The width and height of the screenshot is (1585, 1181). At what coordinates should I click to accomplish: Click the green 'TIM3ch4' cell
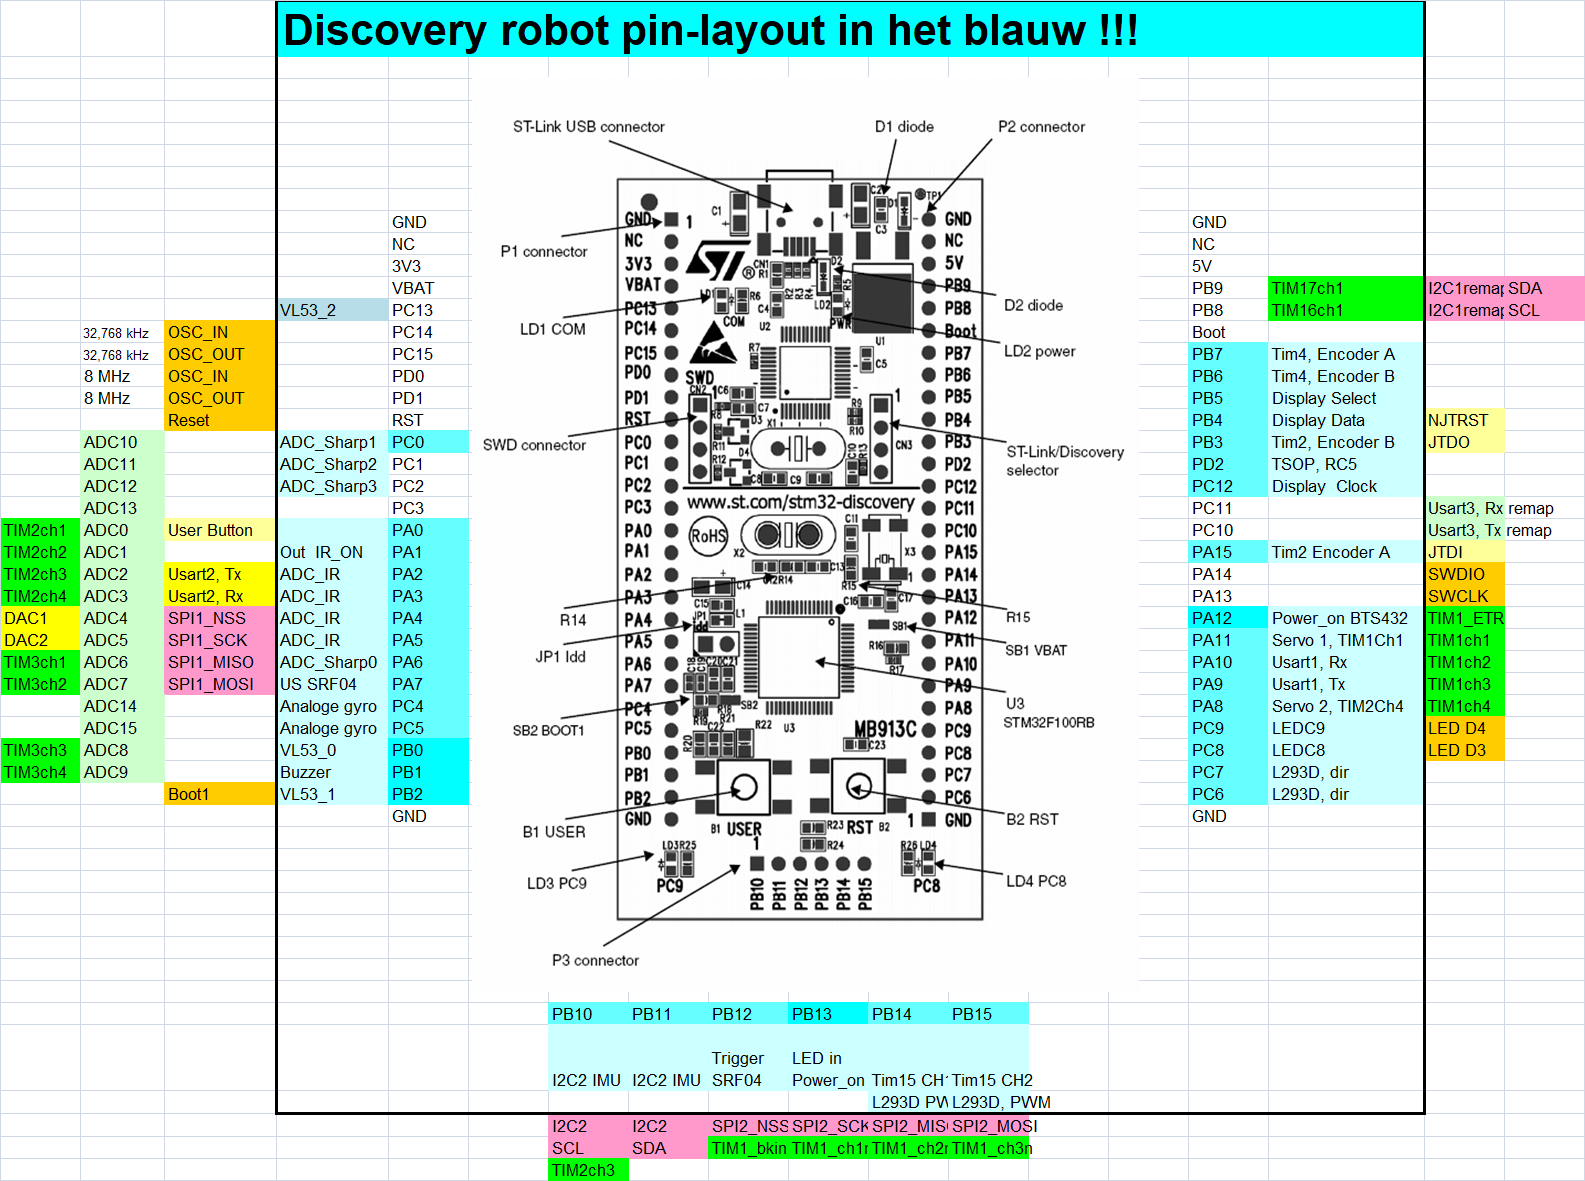pyautogui.click(x=40, y=772)
